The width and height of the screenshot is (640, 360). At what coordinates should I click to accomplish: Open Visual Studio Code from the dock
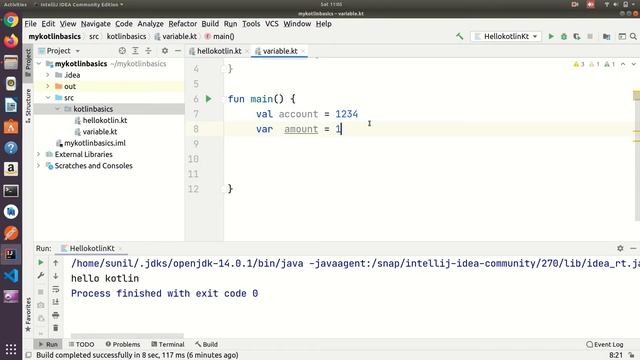click(x=11, y=276)
